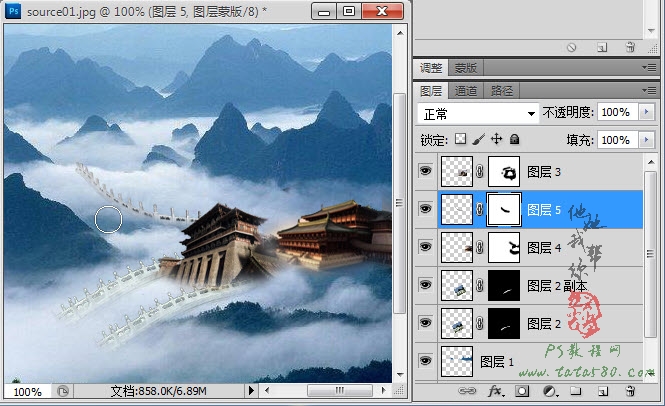Click the new group folder icon
The width and height of the screenshot is (665, 406).
[x=576, y=391]
